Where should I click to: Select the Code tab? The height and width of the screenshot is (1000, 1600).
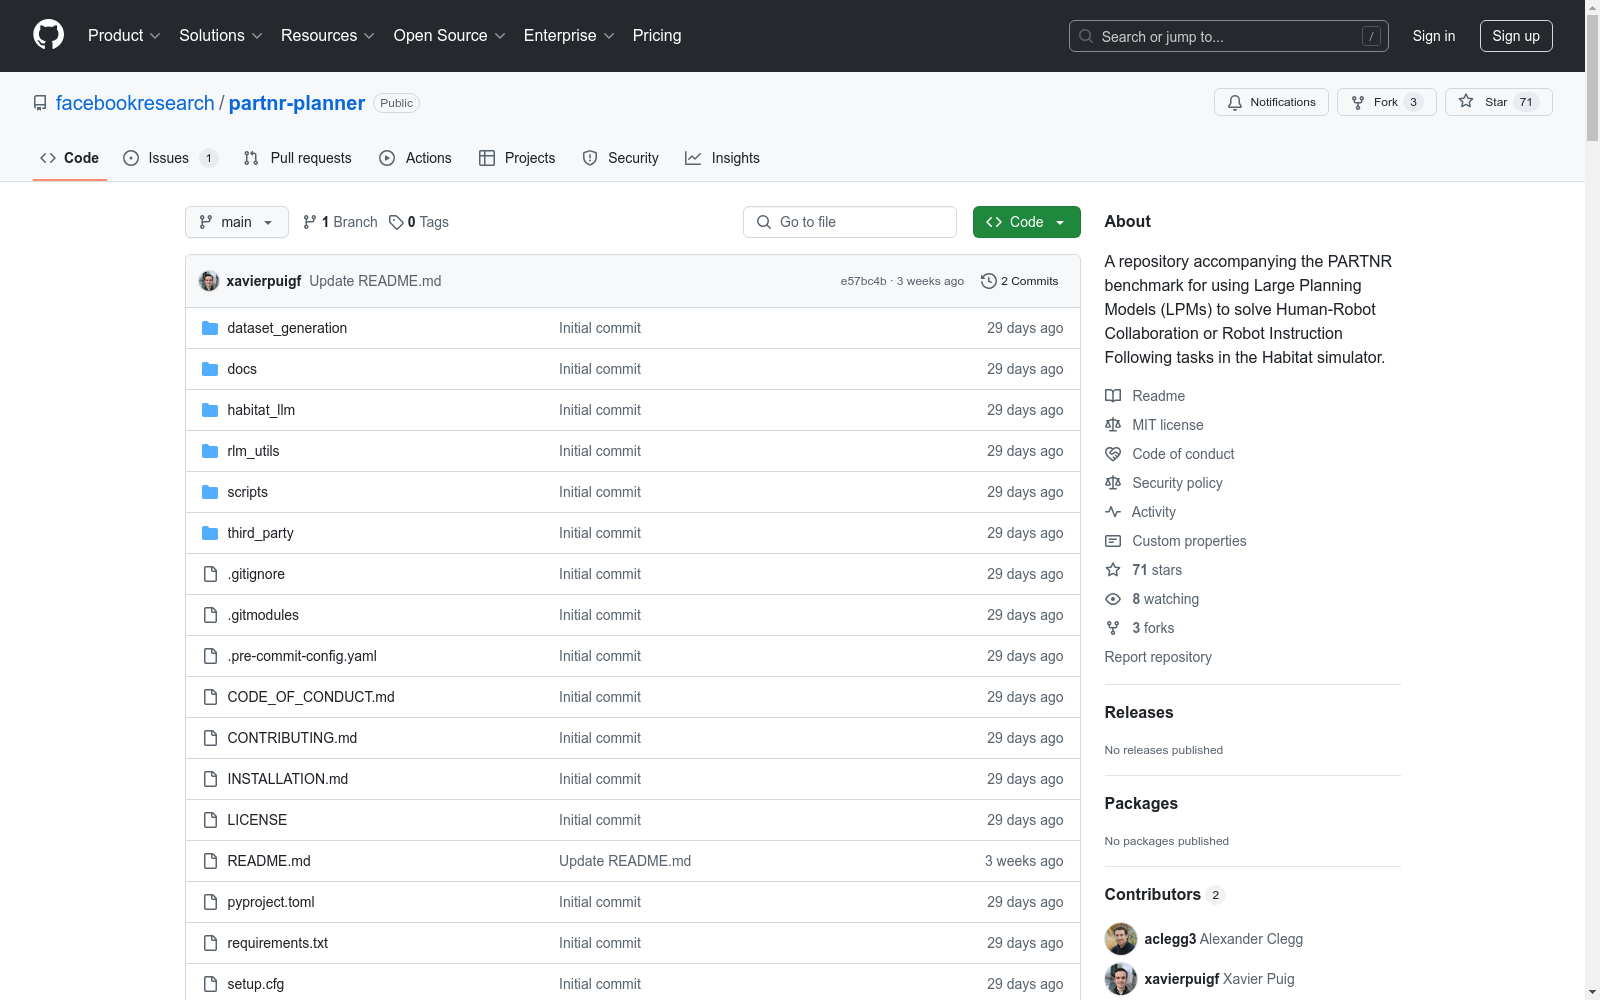(x=70, y=158)
